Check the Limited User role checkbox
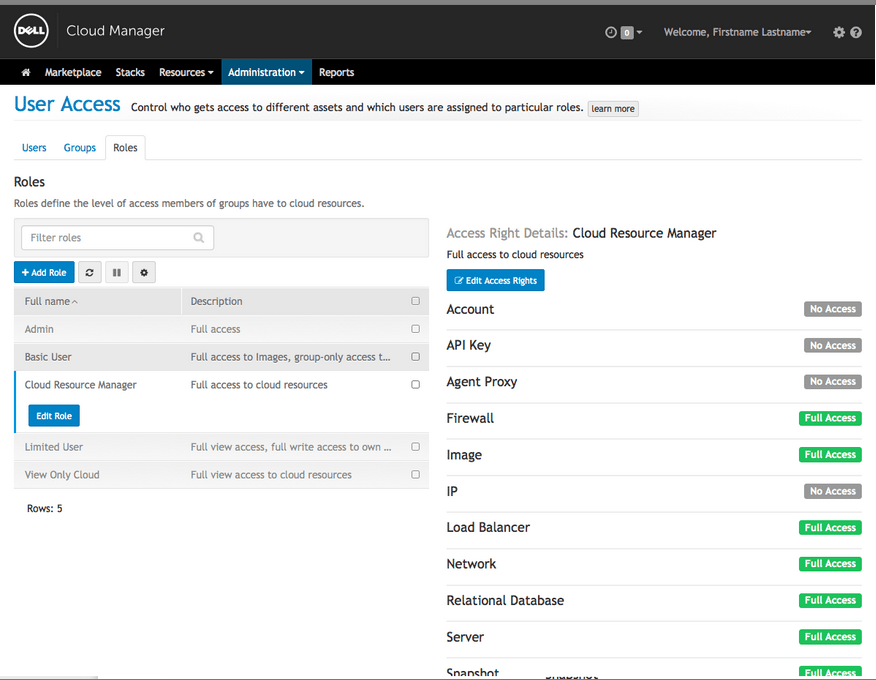Image resolution: width=876 pixels, height=680 pixels. 415,446
